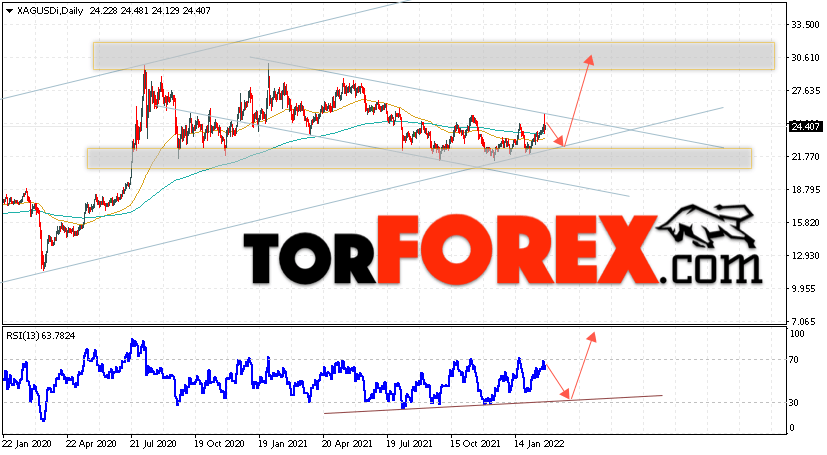
Task: Click the RSI 100 scale label
Action: point(797,334)
